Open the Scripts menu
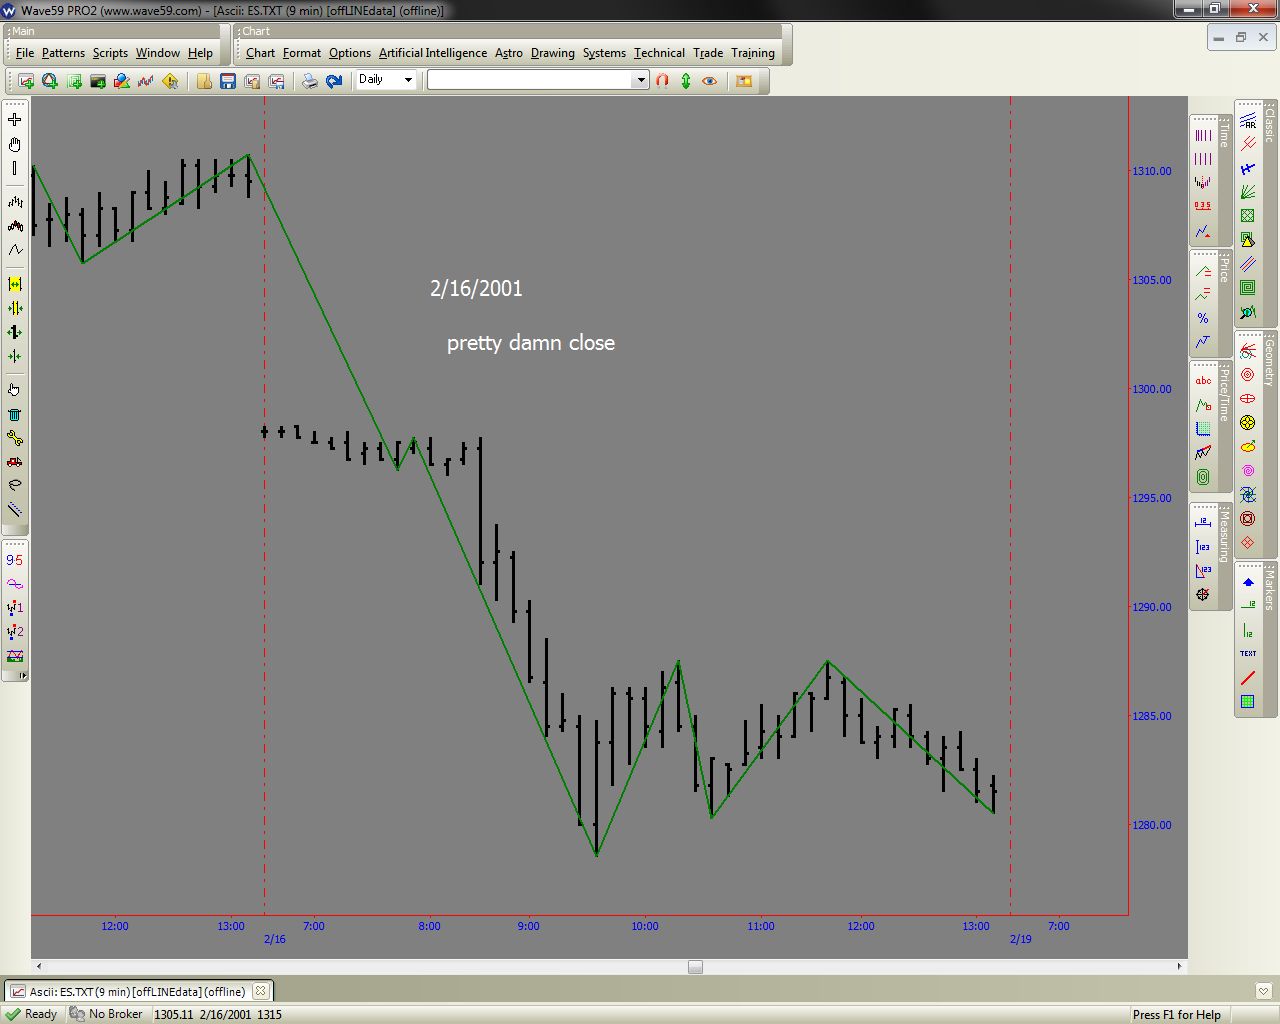Screen dimensions: 1280x1024 click(110, 53)
